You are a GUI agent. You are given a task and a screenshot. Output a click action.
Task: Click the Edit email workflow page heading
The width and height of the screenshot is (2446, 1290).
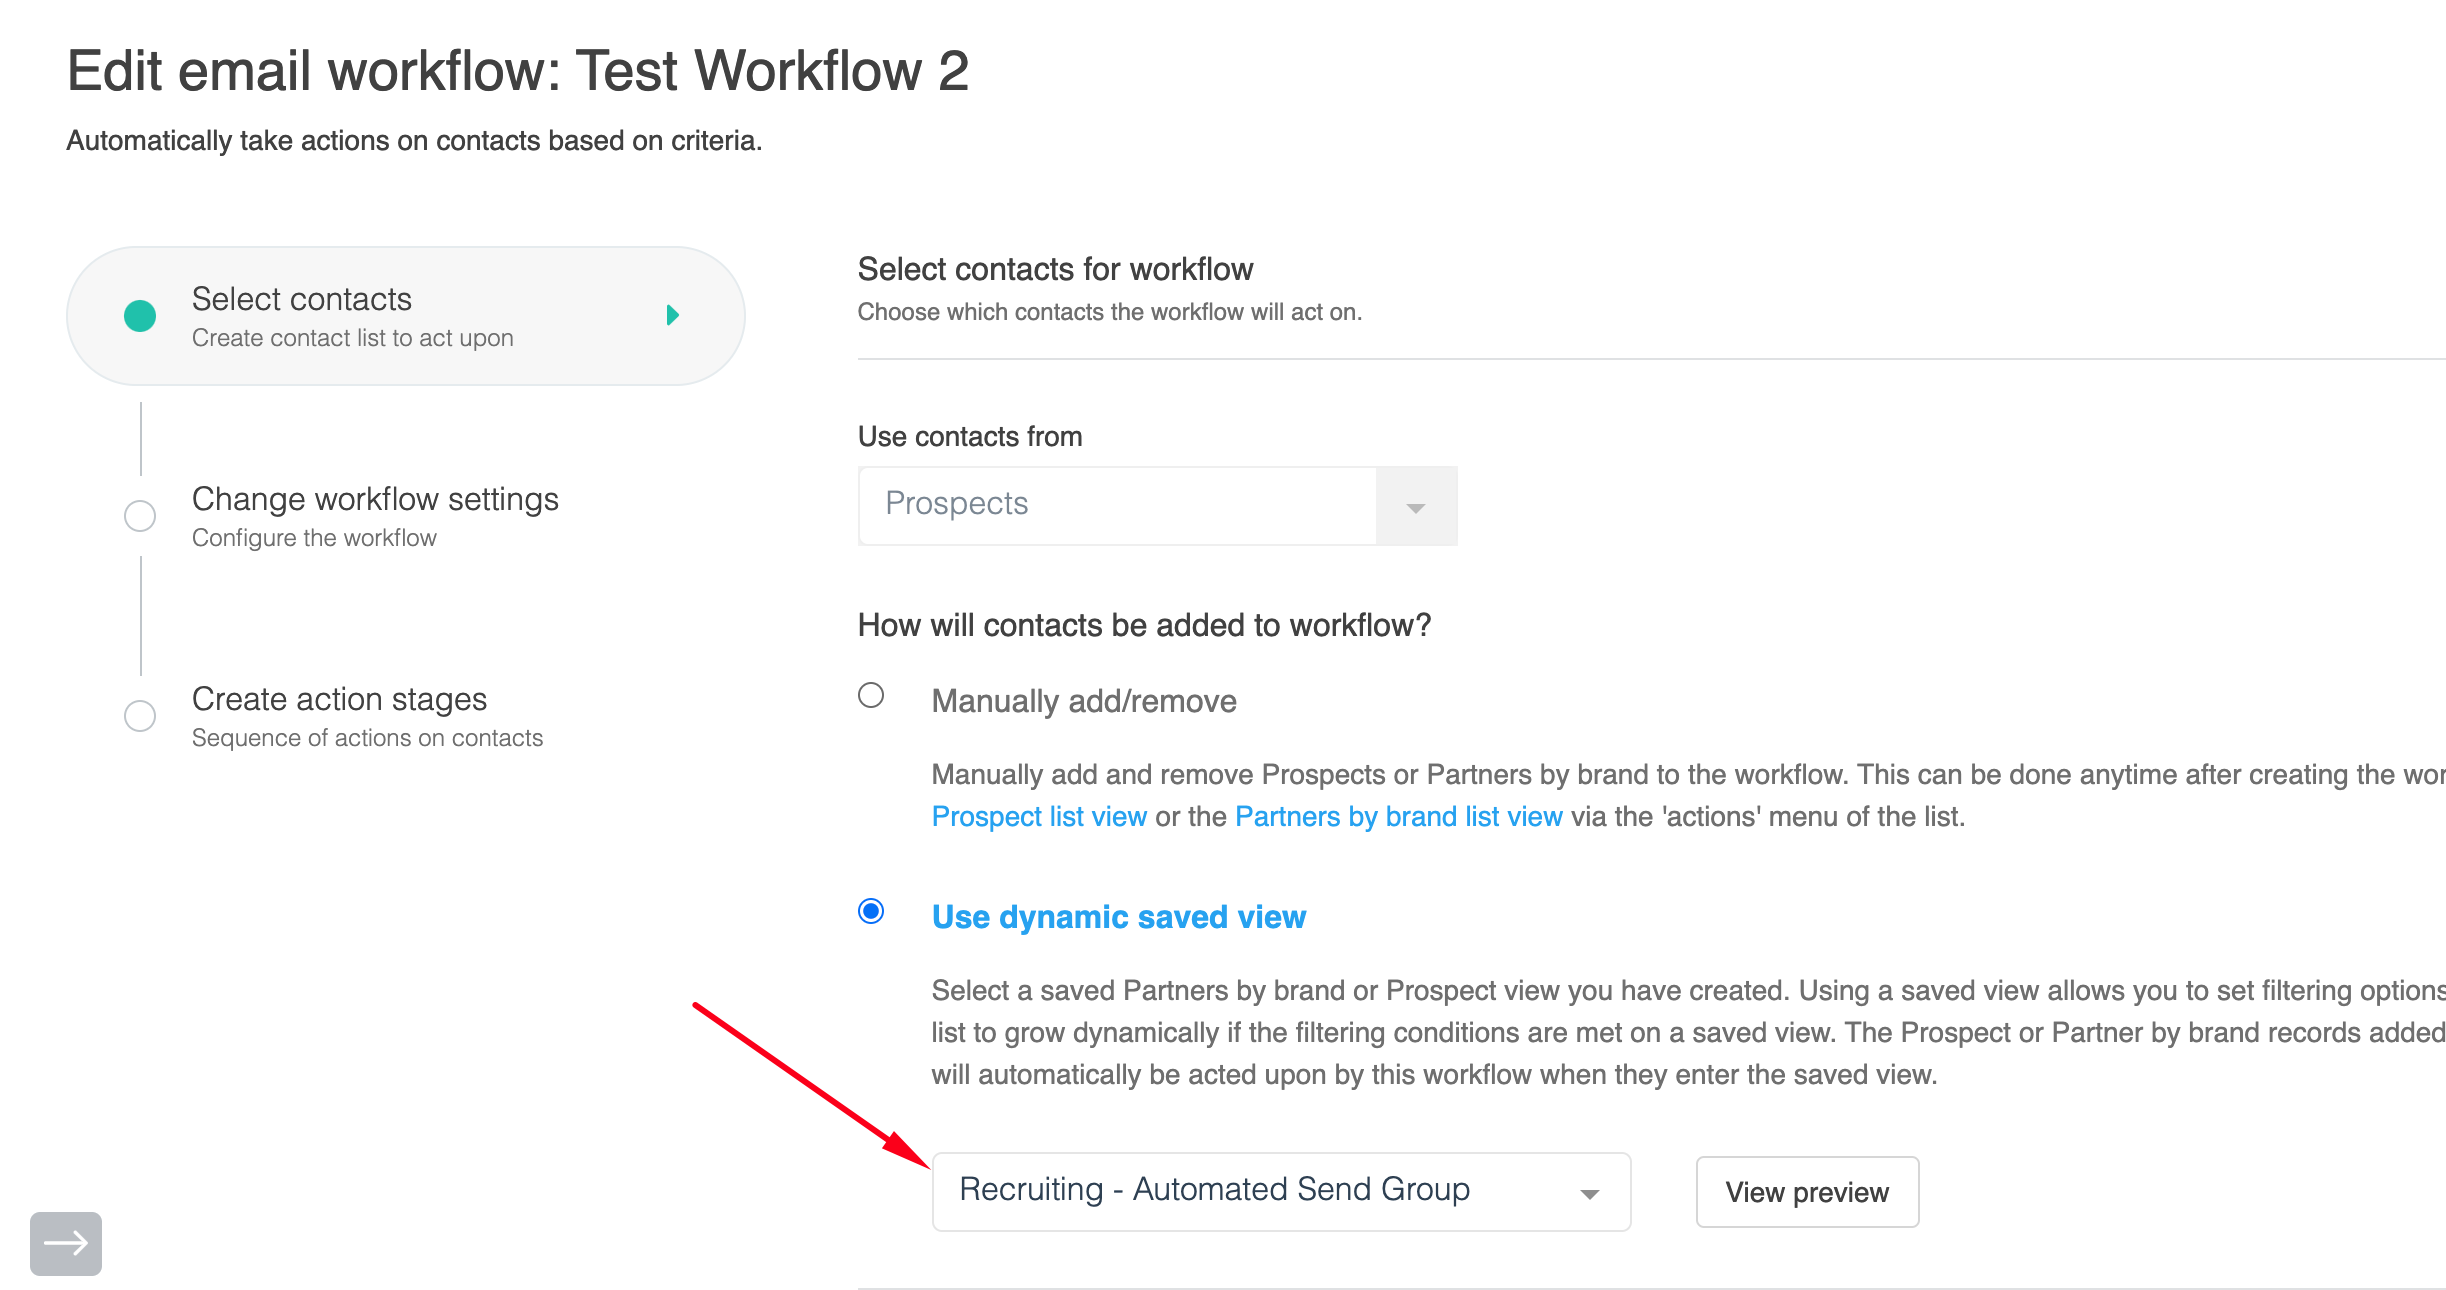[517, 71]
